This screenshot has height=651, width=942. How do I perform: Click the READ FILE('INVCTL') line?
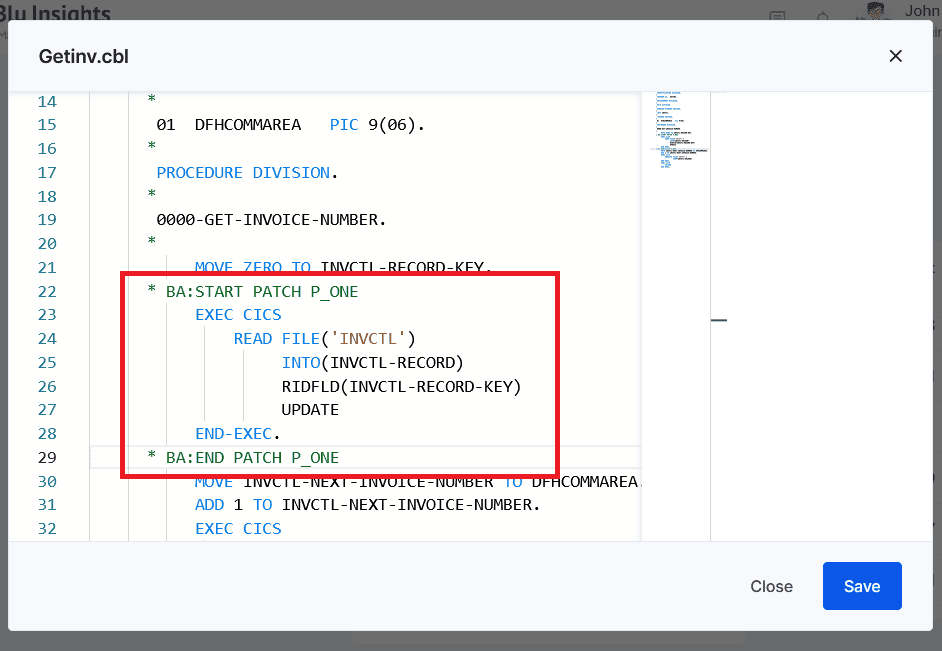[324, 339]
